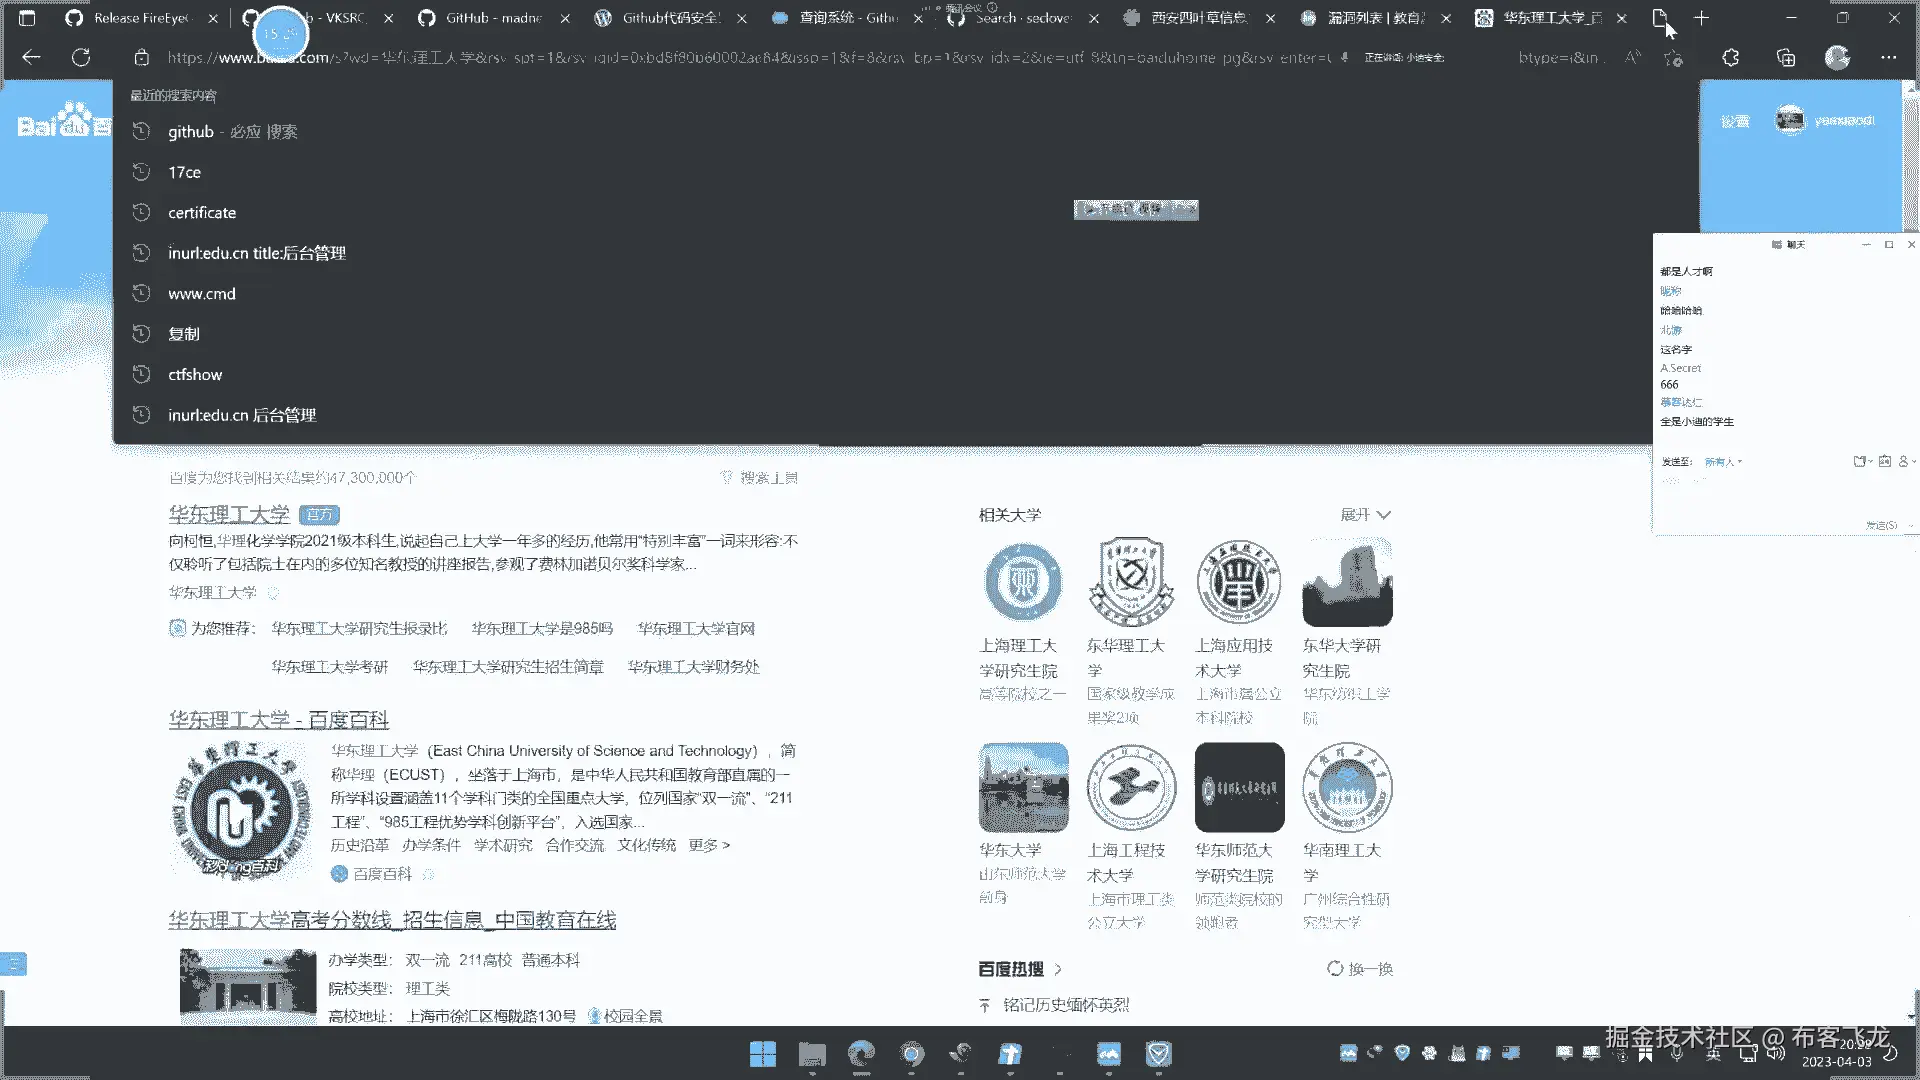Image resolution: width=1920 pixels, height=1080 pixels.
Task: Open the Collections icon in the toolbar
Action: [1786, 58]
